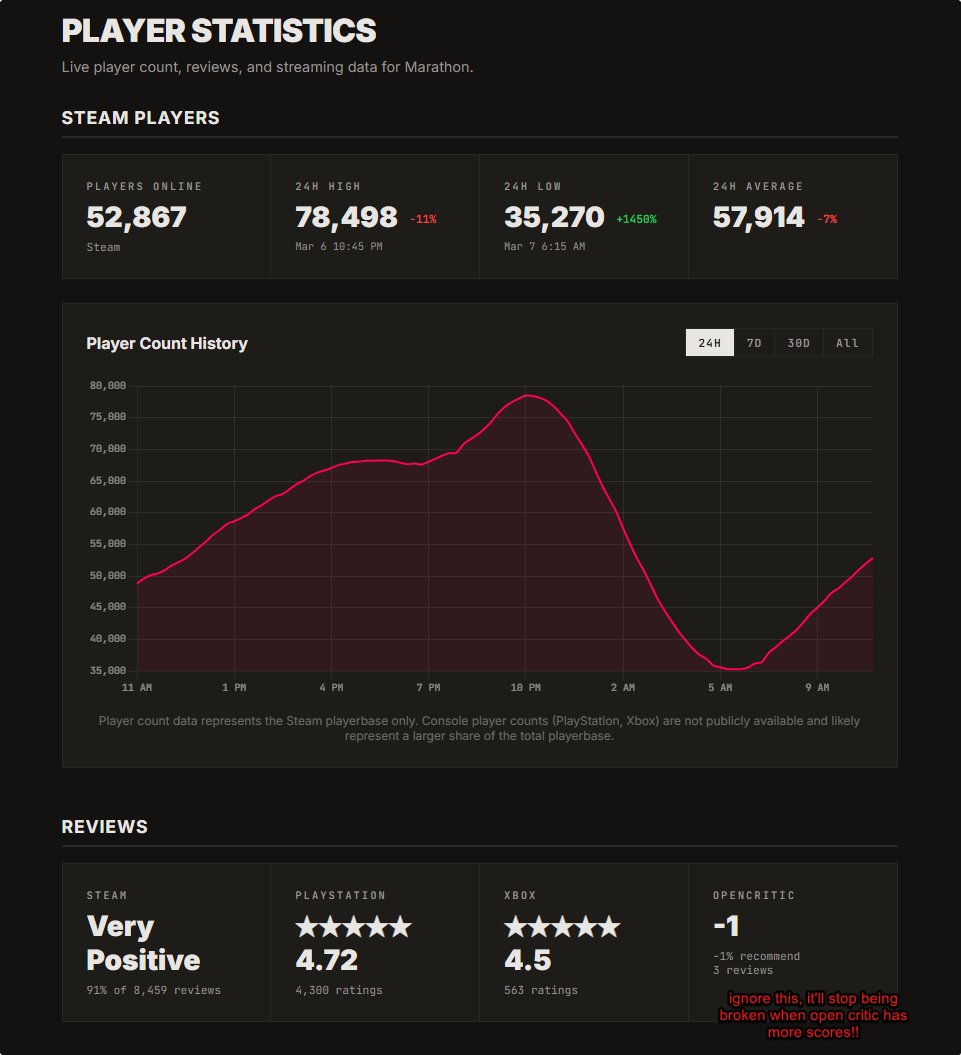Image resolution: width=961 pixels, height=1055 pixels.
Task: Click the STEAM review card label
Action: (106, 896)
